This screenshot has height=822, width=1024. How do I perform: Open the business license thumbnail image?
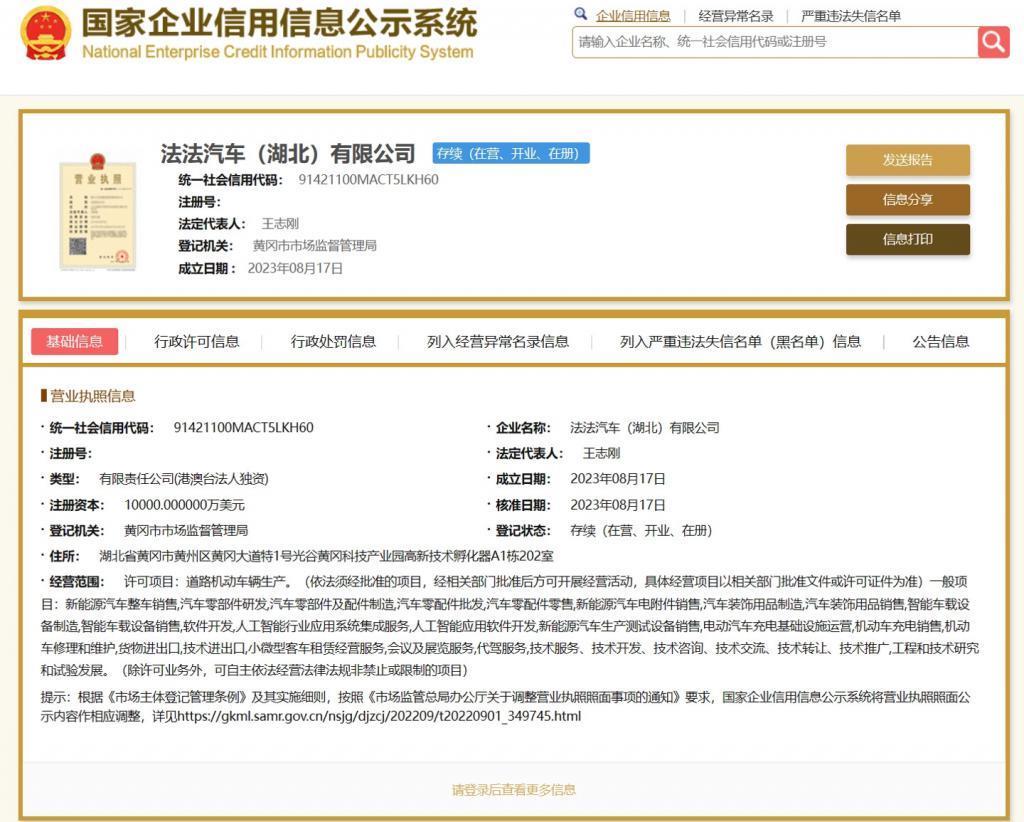pyautogui.click(x=97, y=212)
